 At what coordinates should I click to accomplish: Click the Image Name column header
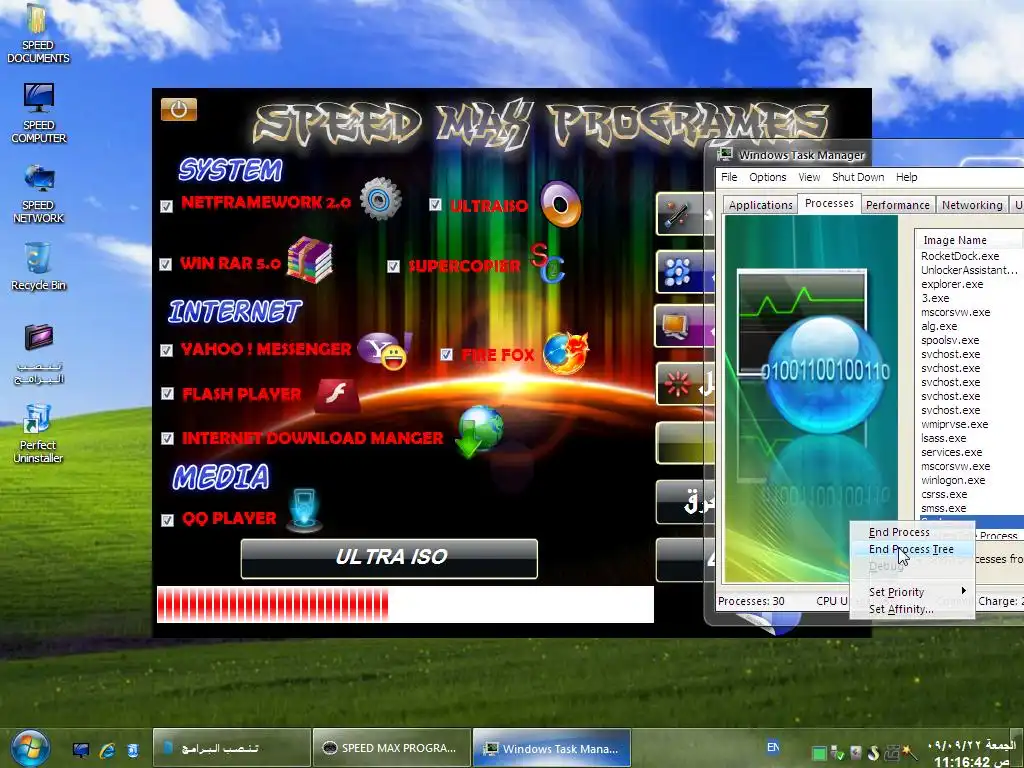[969, 240]
